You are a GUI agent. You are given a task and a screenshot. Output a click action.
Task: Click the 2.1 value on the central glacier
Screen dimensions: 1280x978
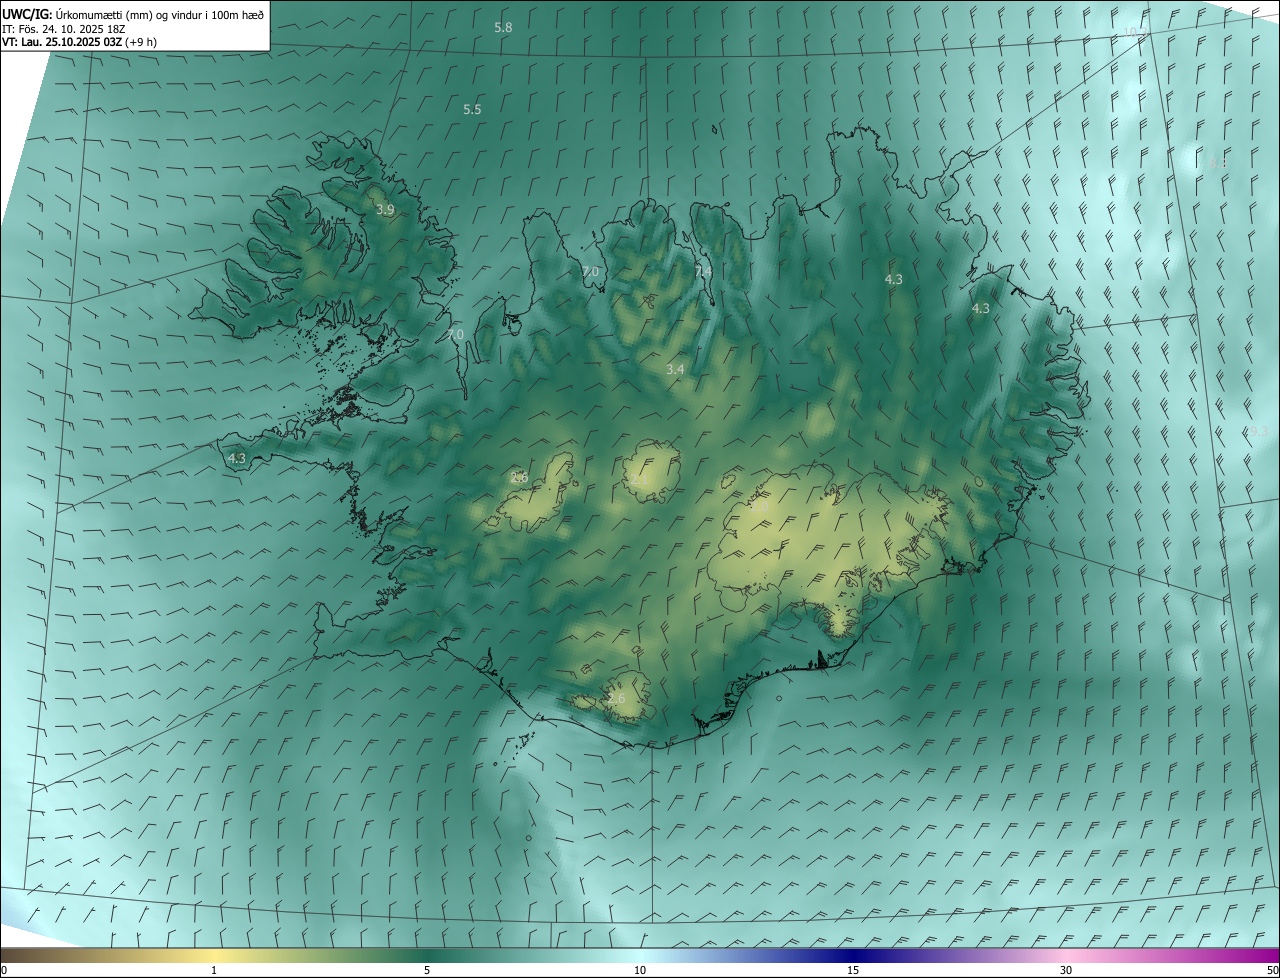pos(640,479)
